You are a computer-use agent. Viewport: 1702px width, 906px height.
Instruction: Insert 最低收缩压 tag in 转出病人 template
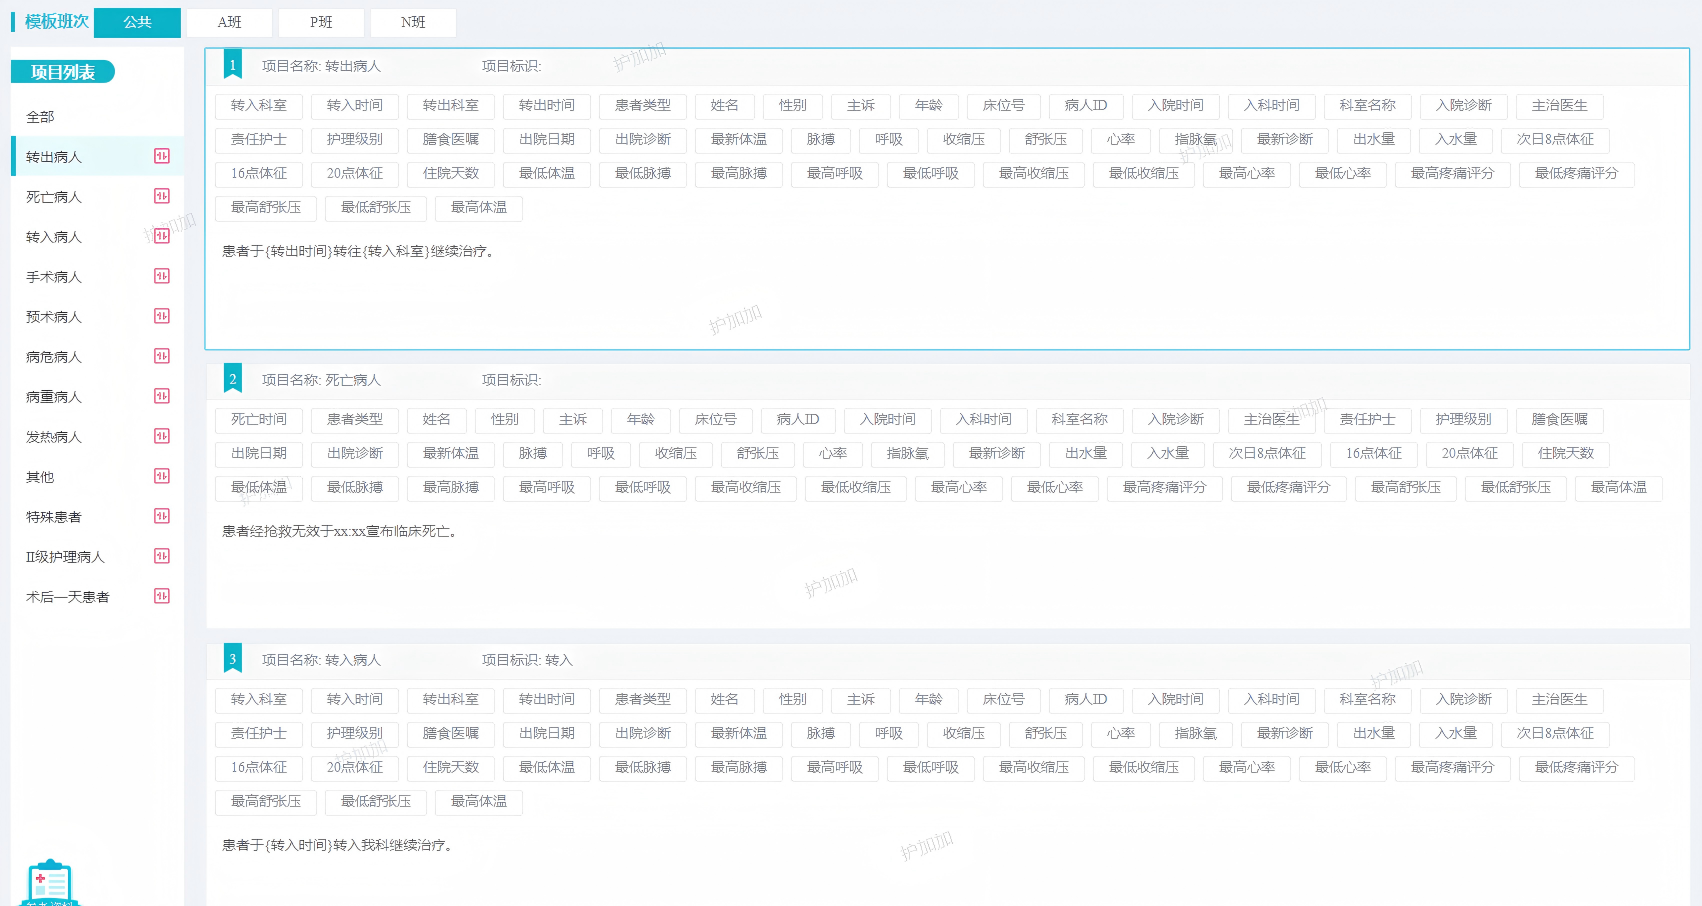coord(1144,174)
